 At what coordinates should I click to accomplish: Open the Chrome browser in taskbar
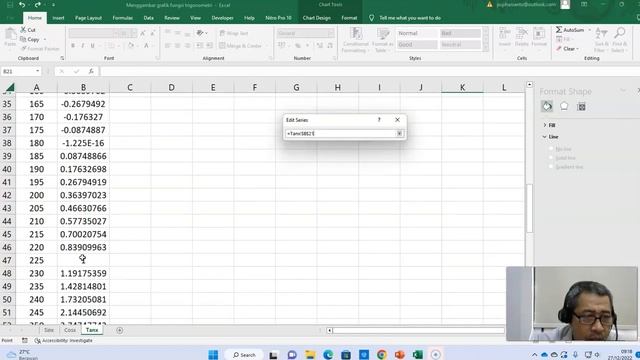pos(382,354)
